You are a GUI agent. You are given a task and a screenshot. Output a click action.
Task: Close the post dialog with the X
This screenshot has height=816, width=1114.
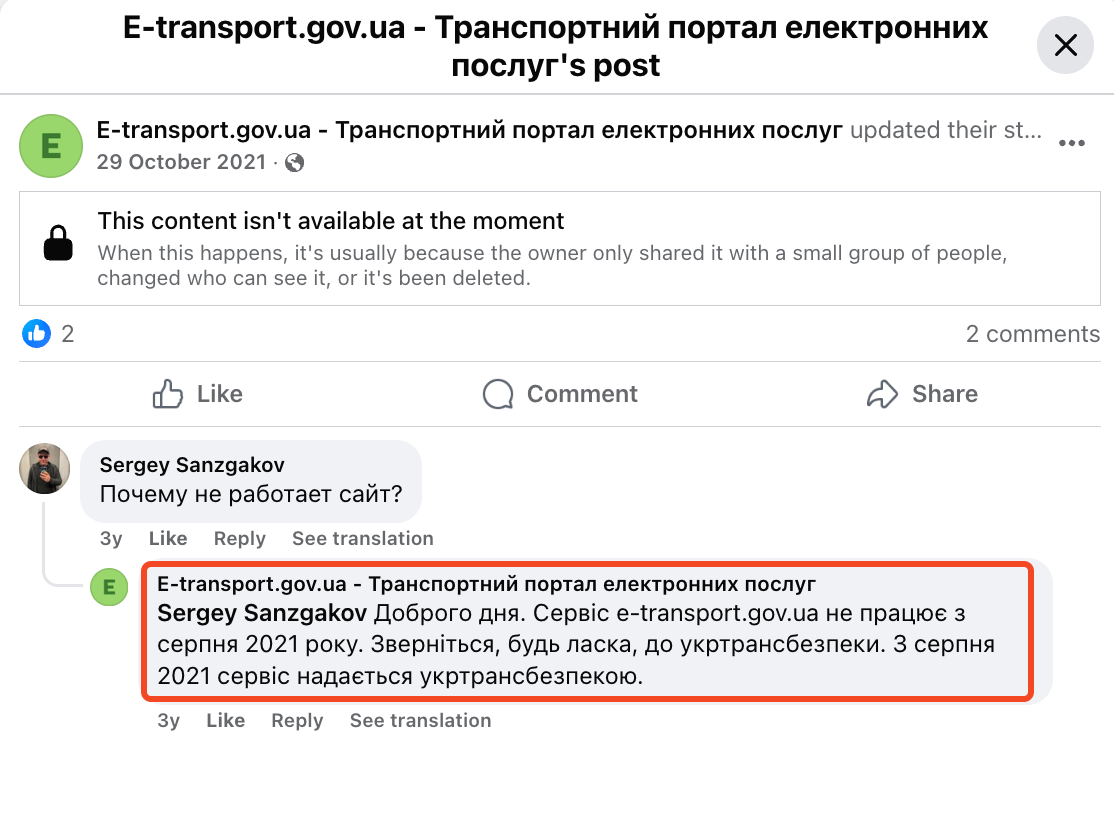1064,45
